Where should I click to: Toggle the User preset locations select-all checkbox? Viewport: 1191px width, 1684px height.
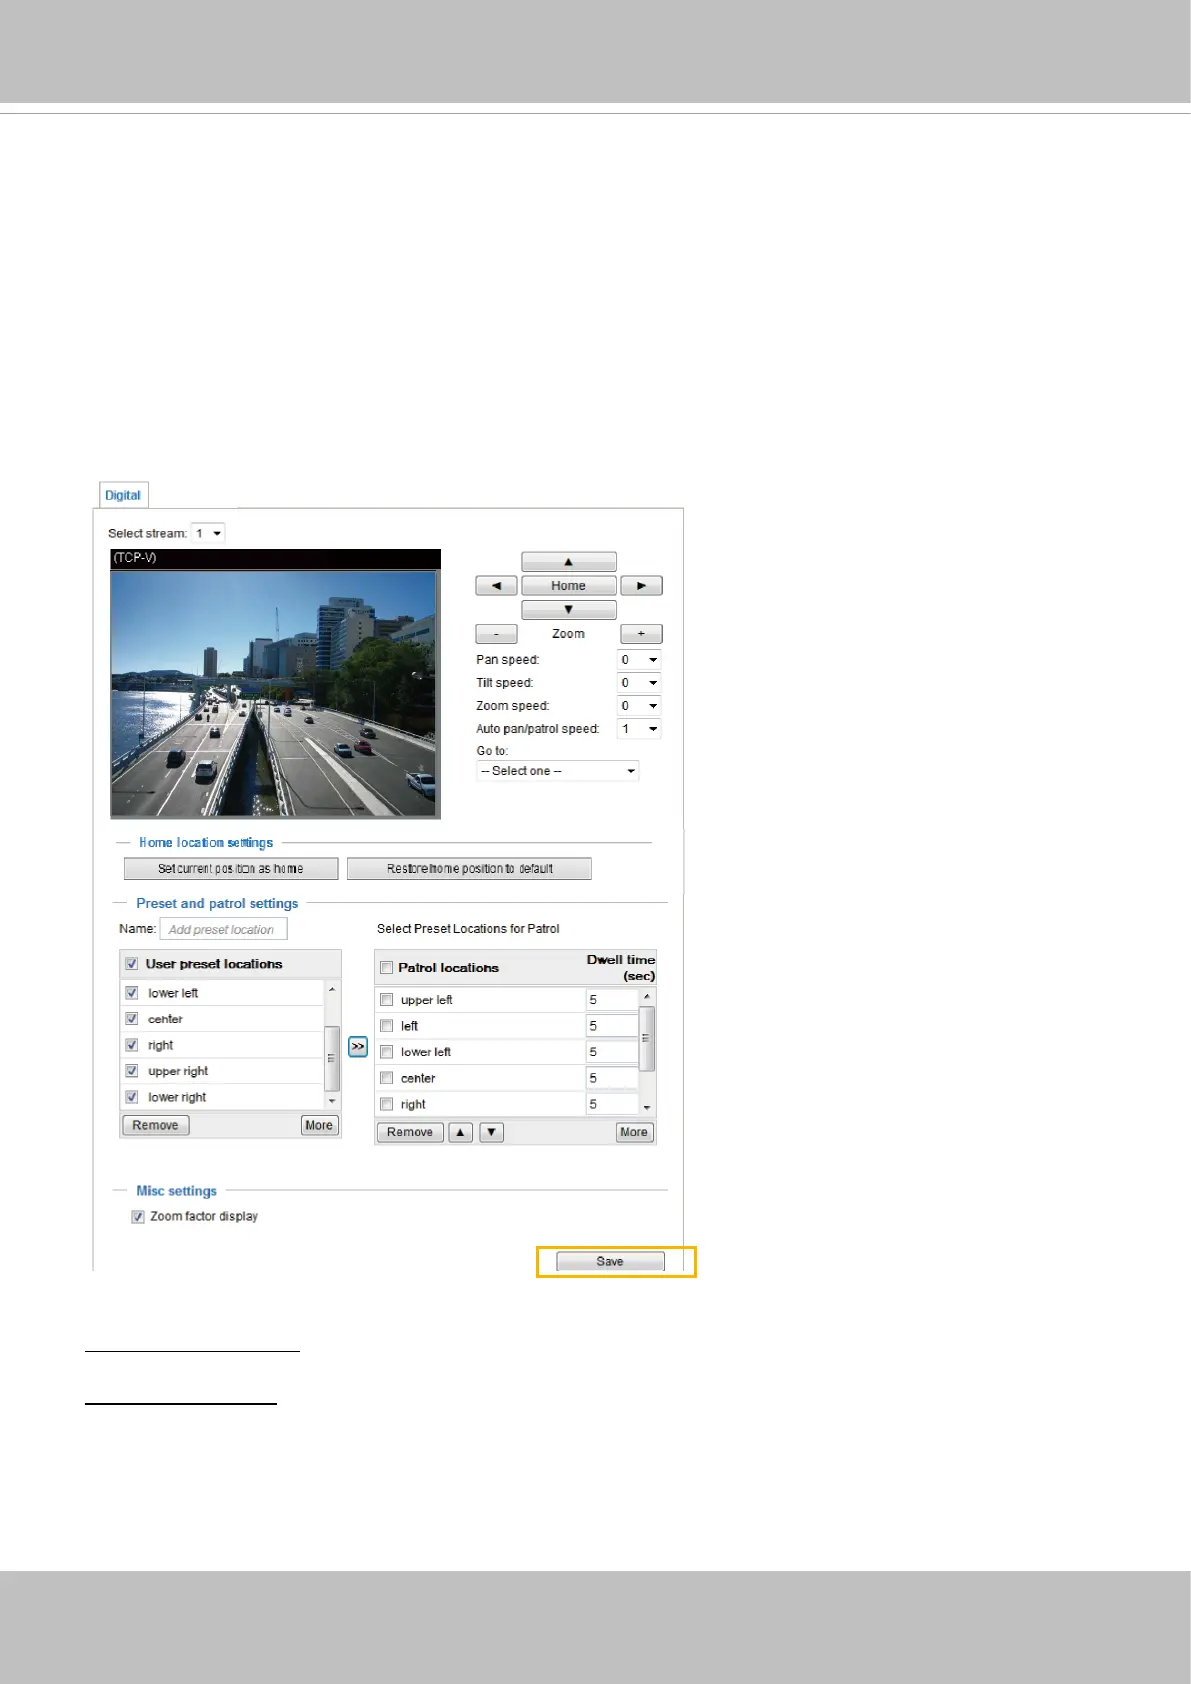(131, 964)
